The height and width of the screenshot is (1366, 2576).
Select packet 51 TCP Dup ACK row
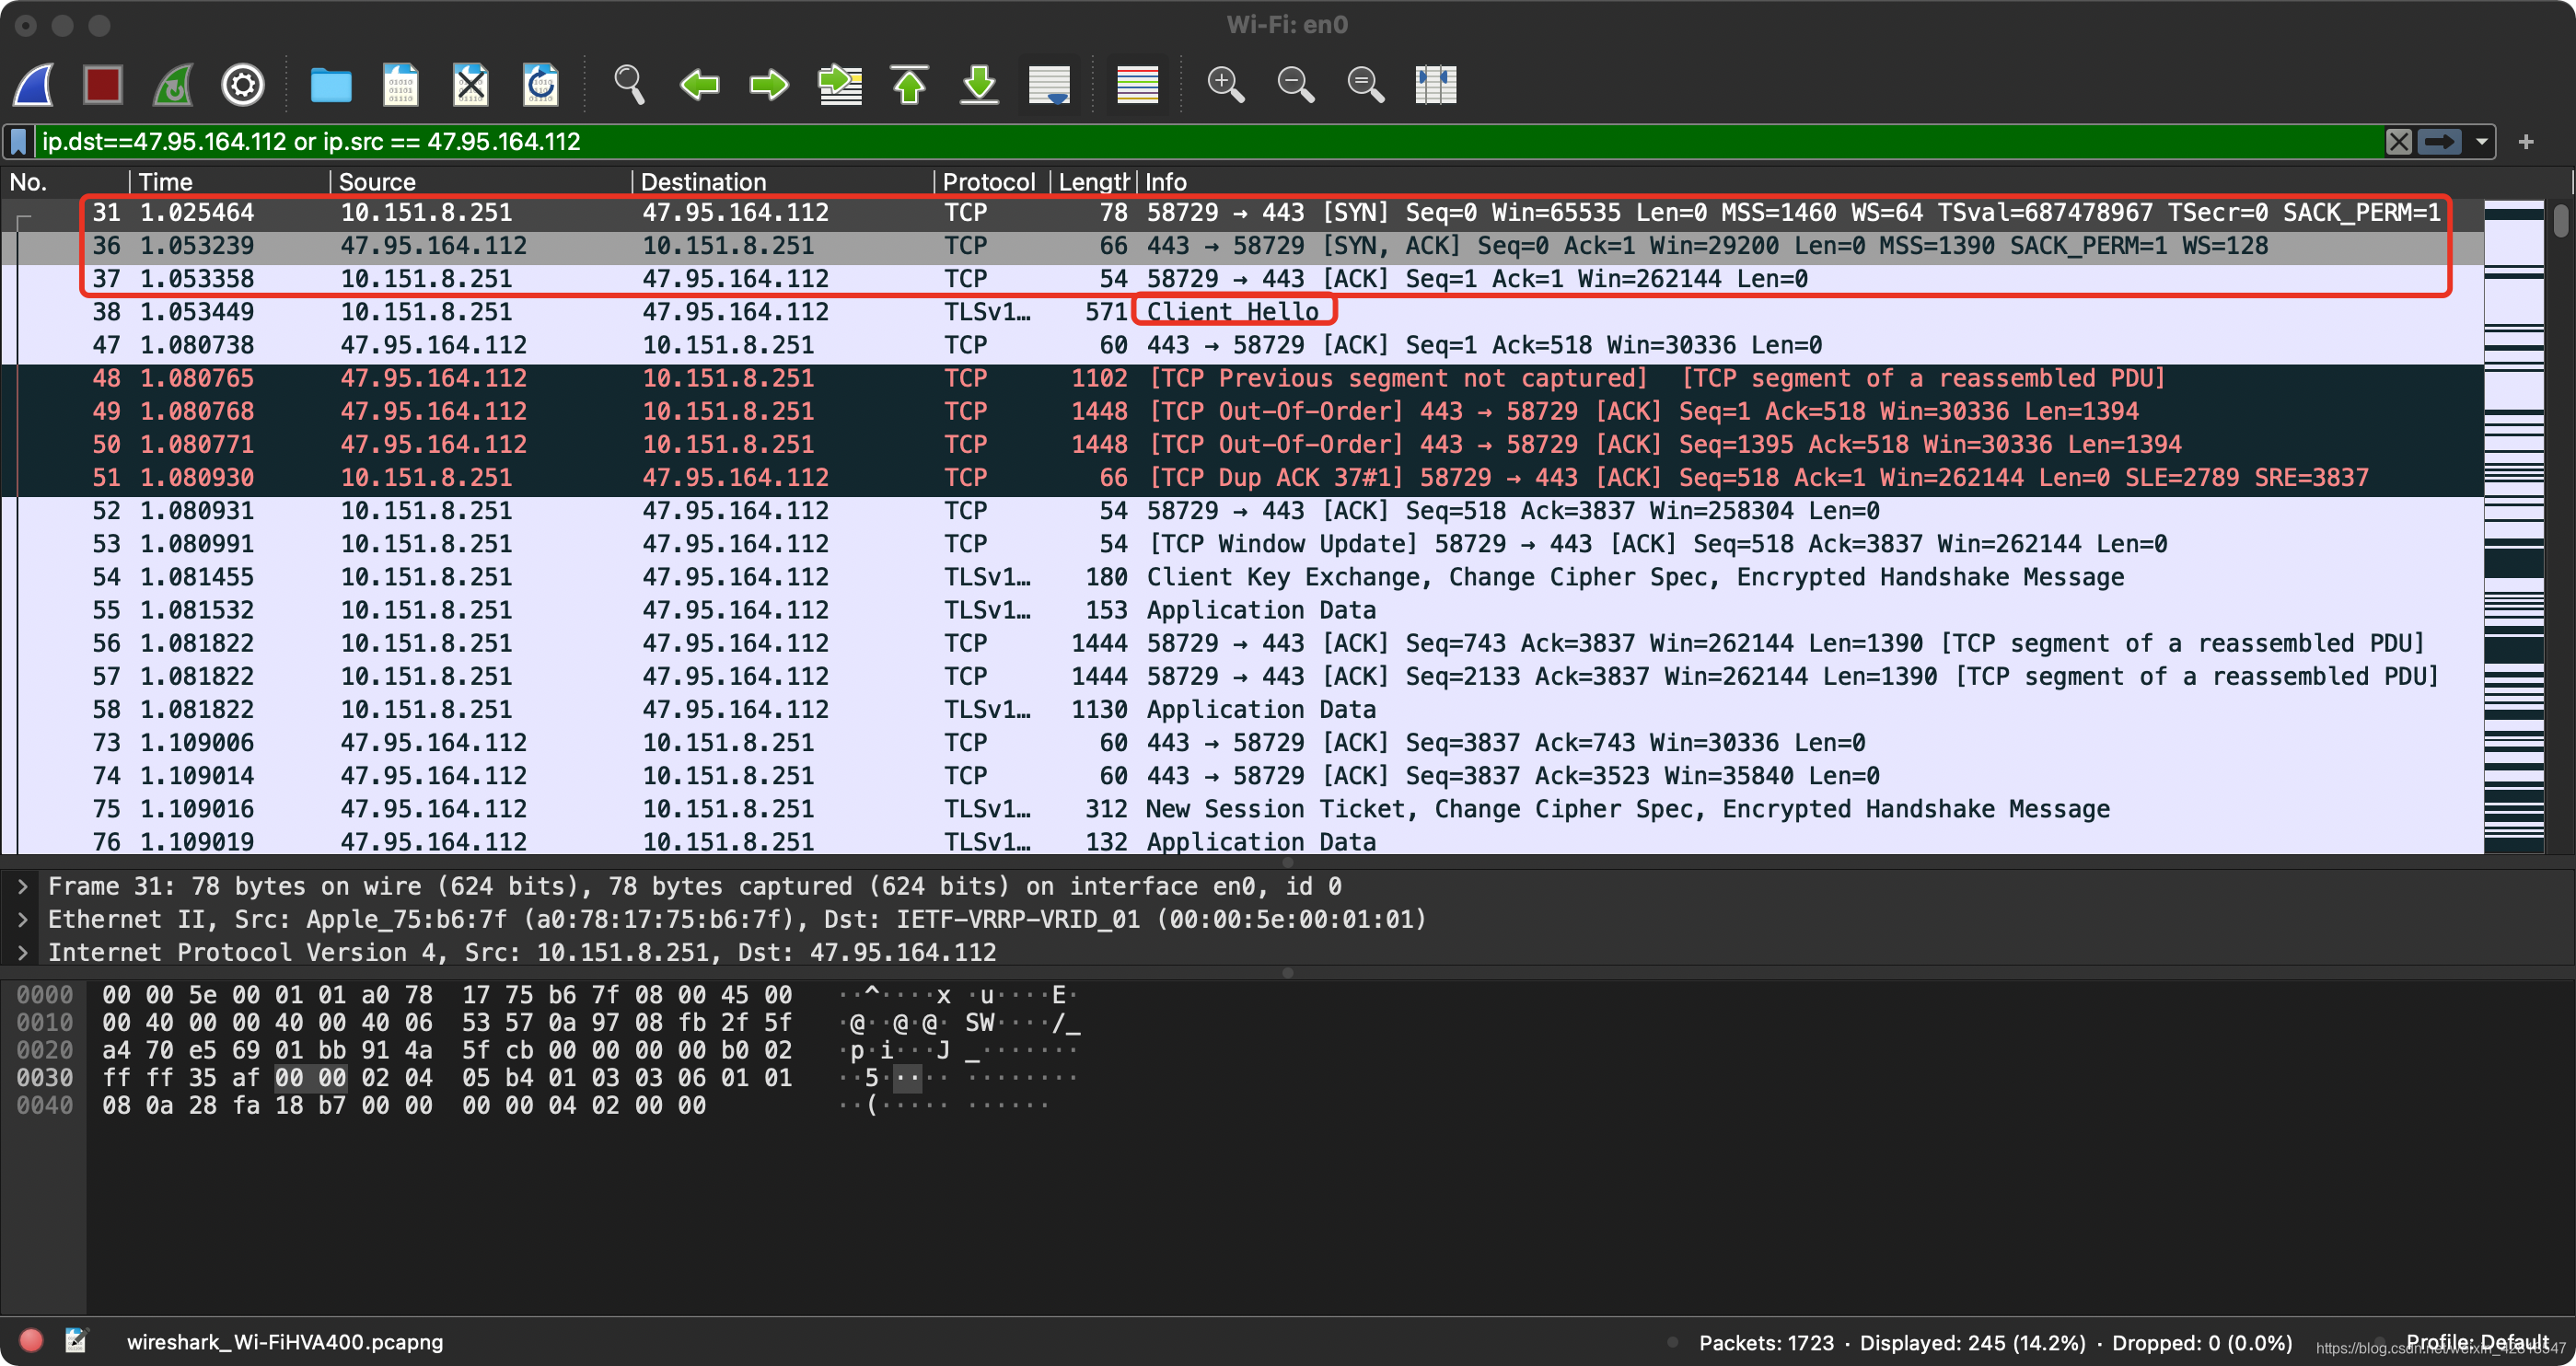(1242, 478)
